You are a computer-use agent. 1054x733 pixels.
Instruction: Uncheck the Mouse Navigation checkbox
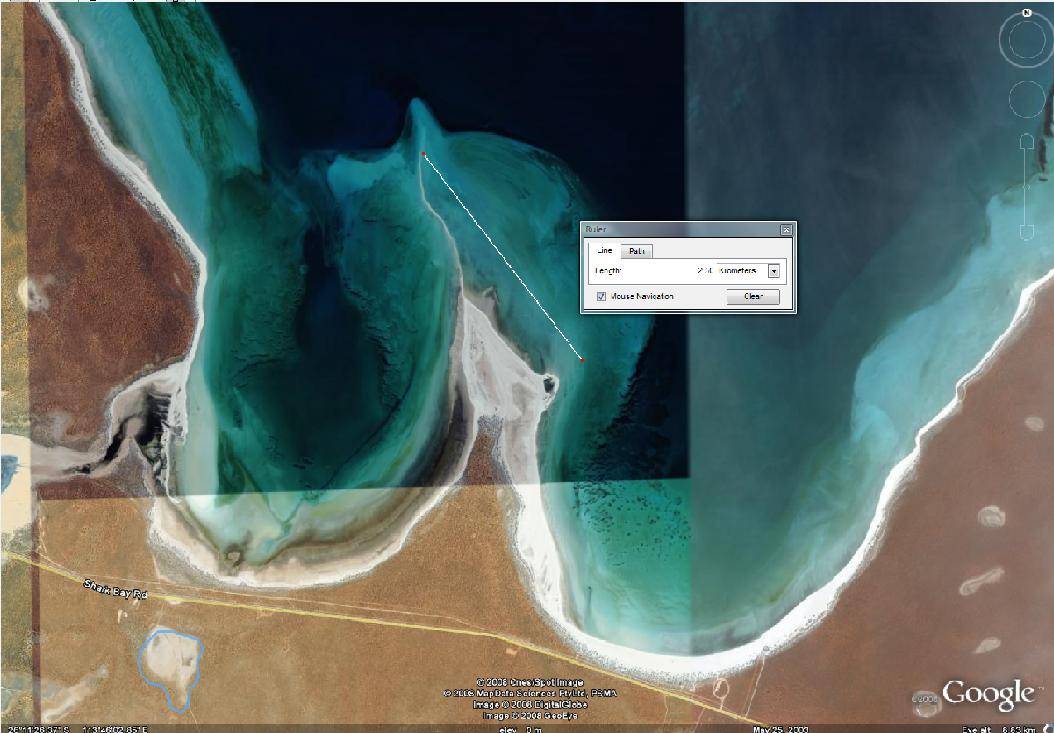601,297
